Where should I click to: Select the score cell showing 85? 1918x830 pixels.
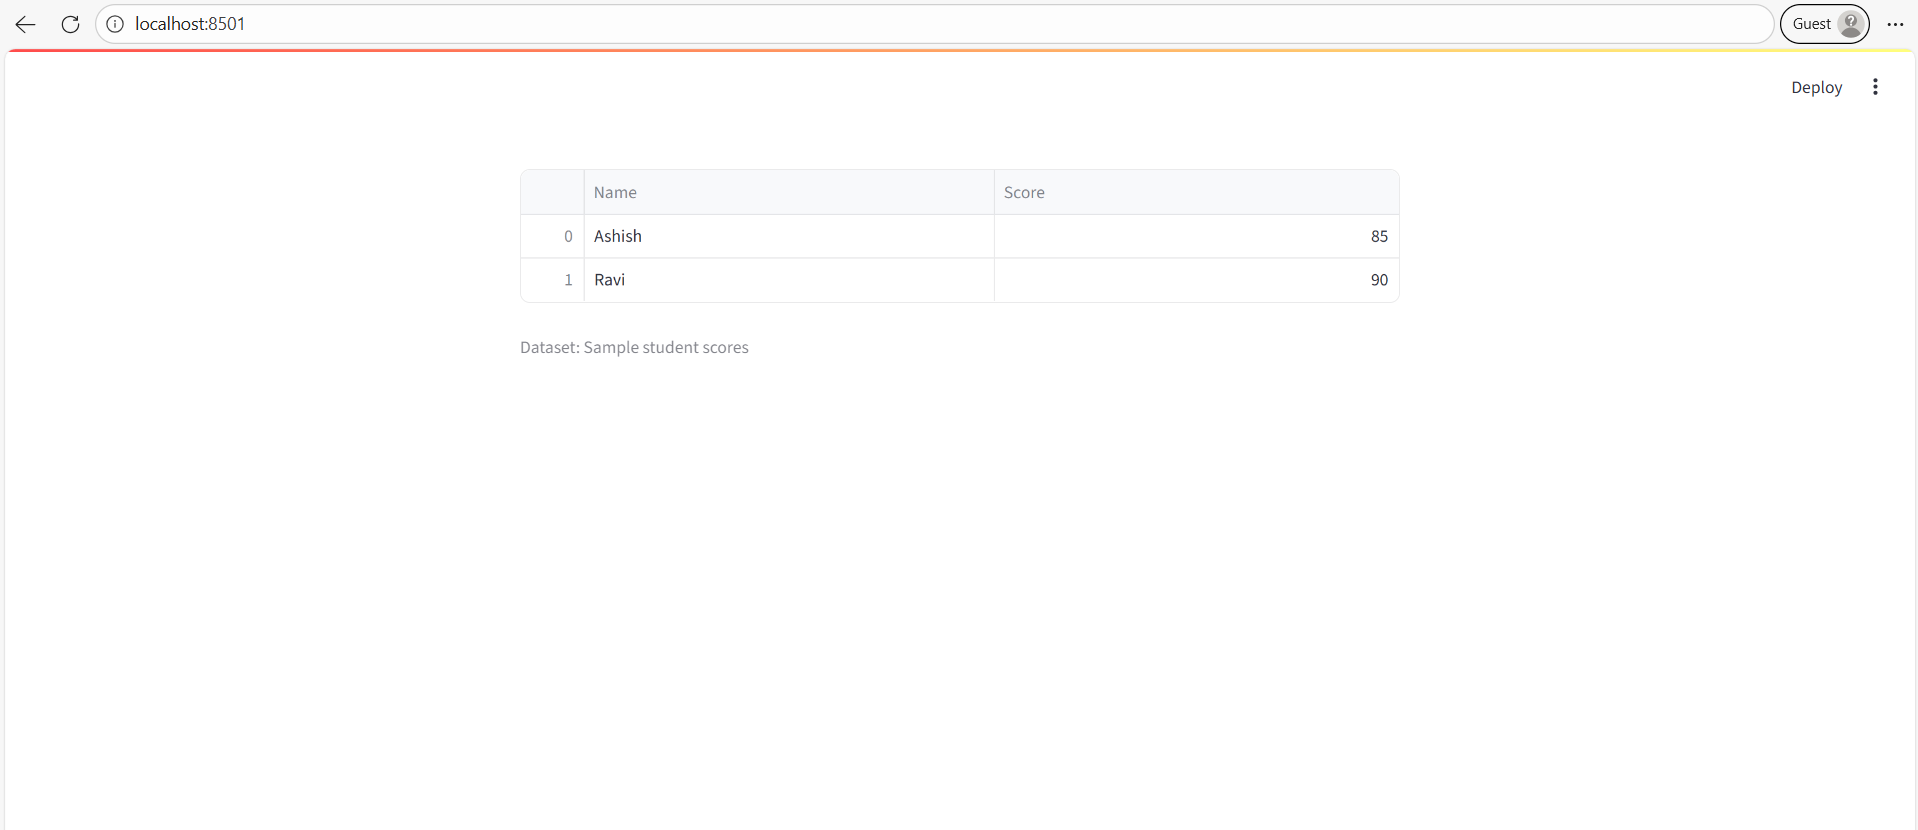click(x=1196, y=236)
